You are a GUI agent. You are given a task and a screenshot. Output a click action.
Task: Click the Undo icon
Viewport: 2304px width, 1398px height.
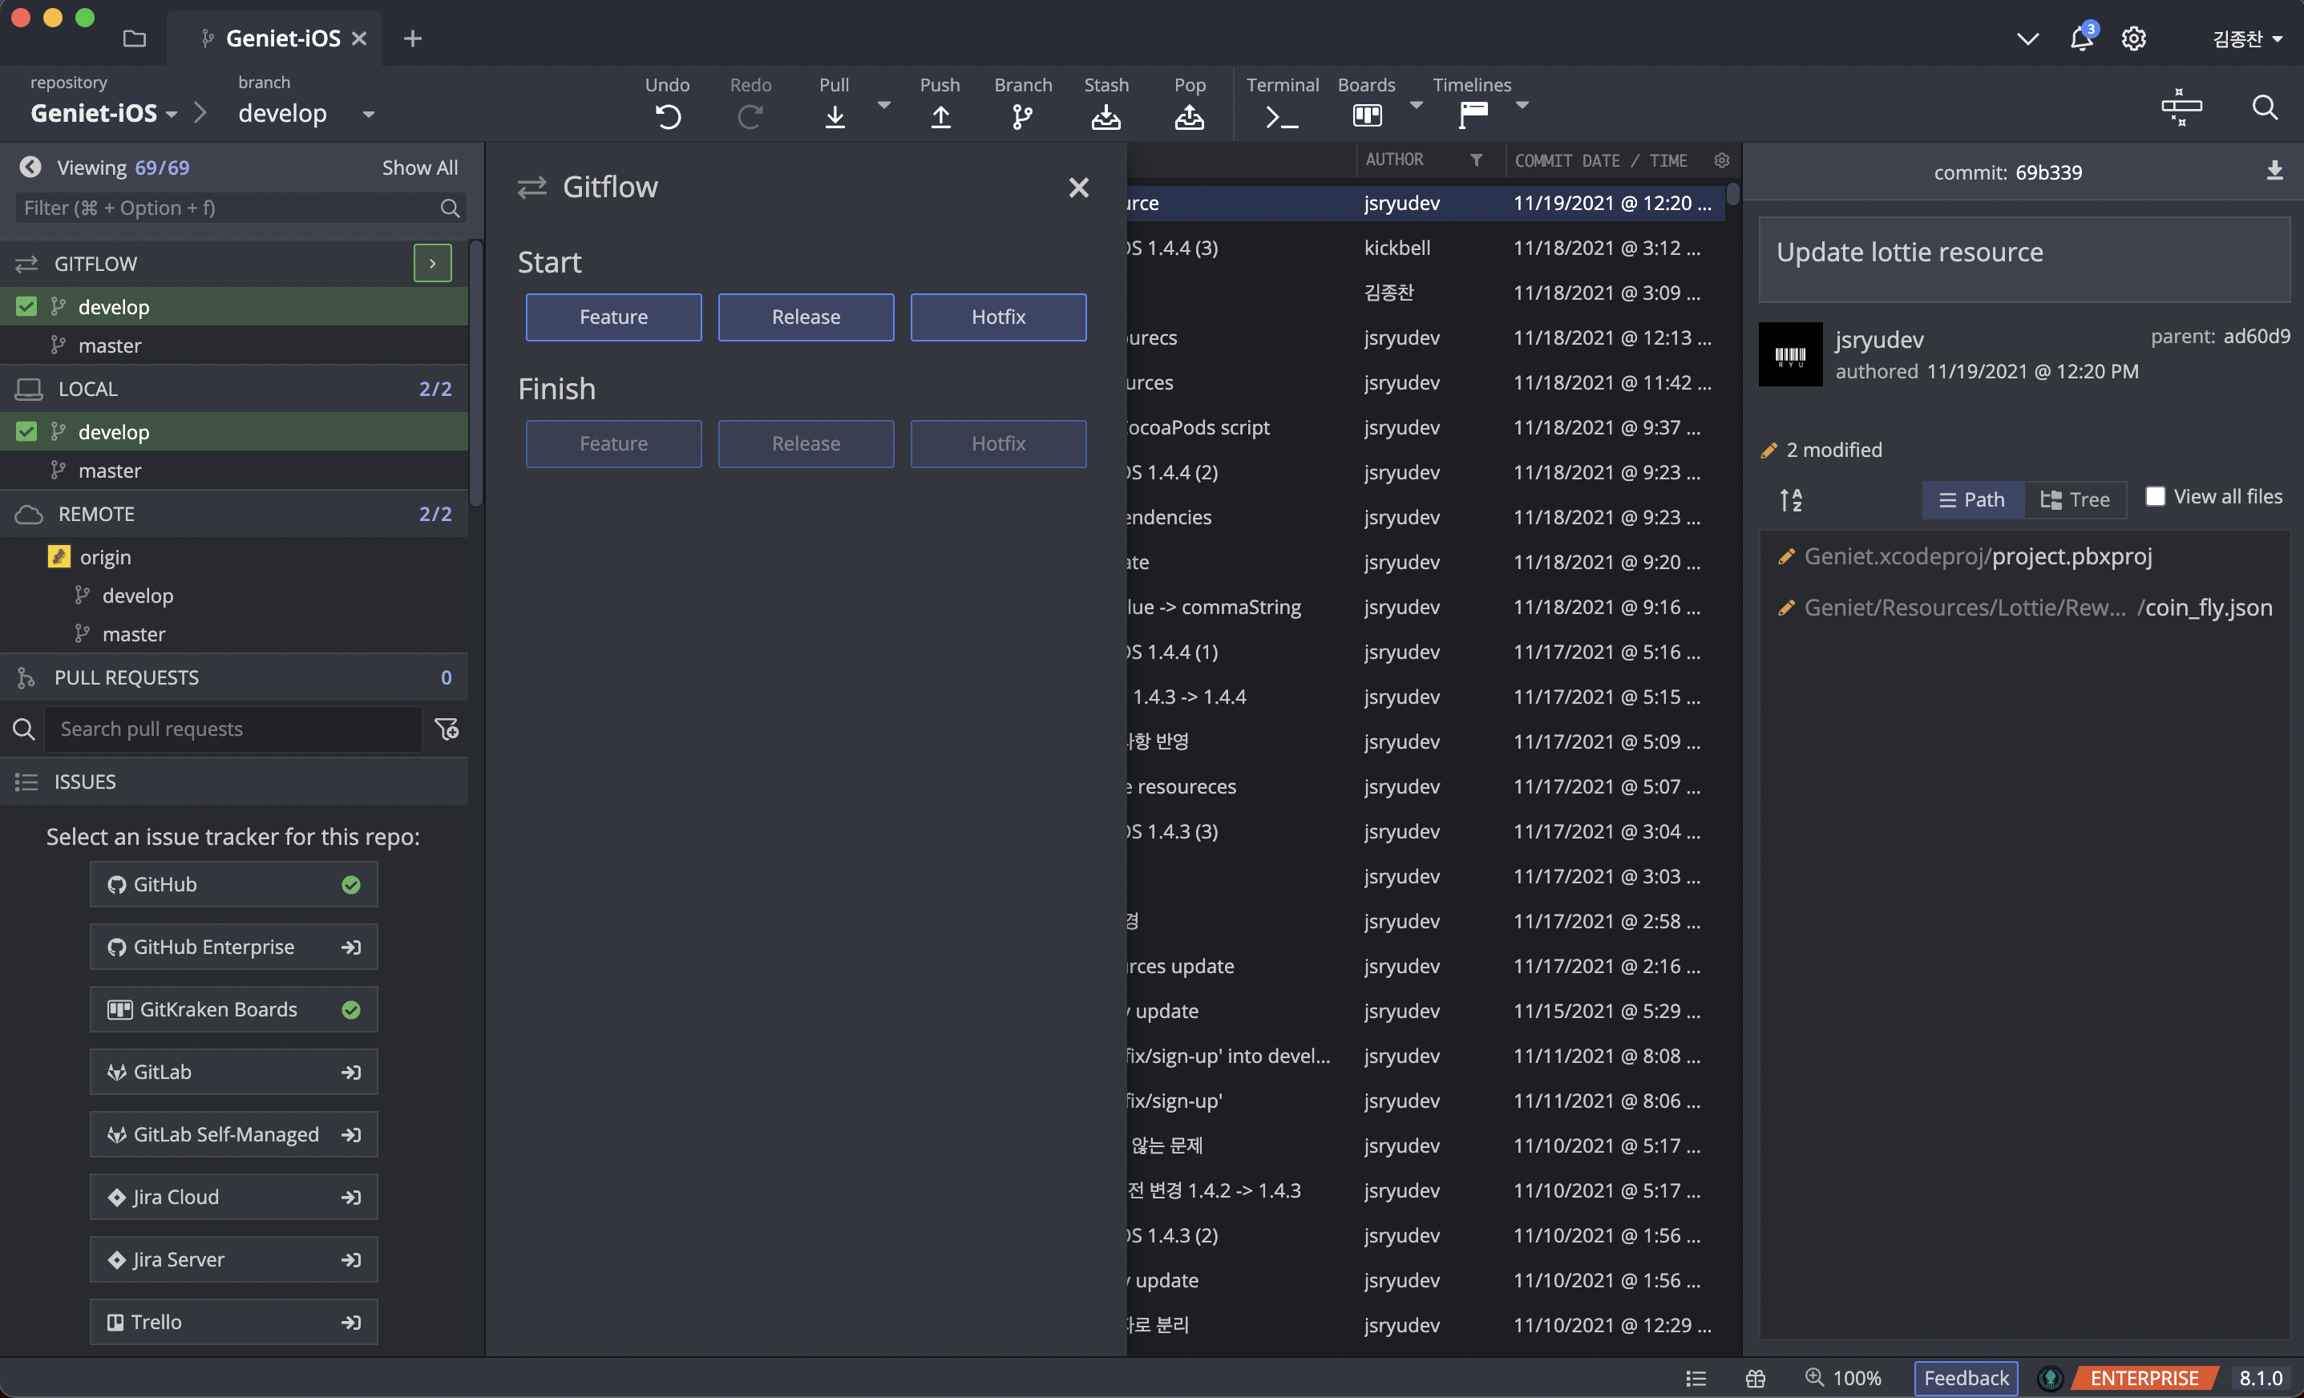coord(667,116)
